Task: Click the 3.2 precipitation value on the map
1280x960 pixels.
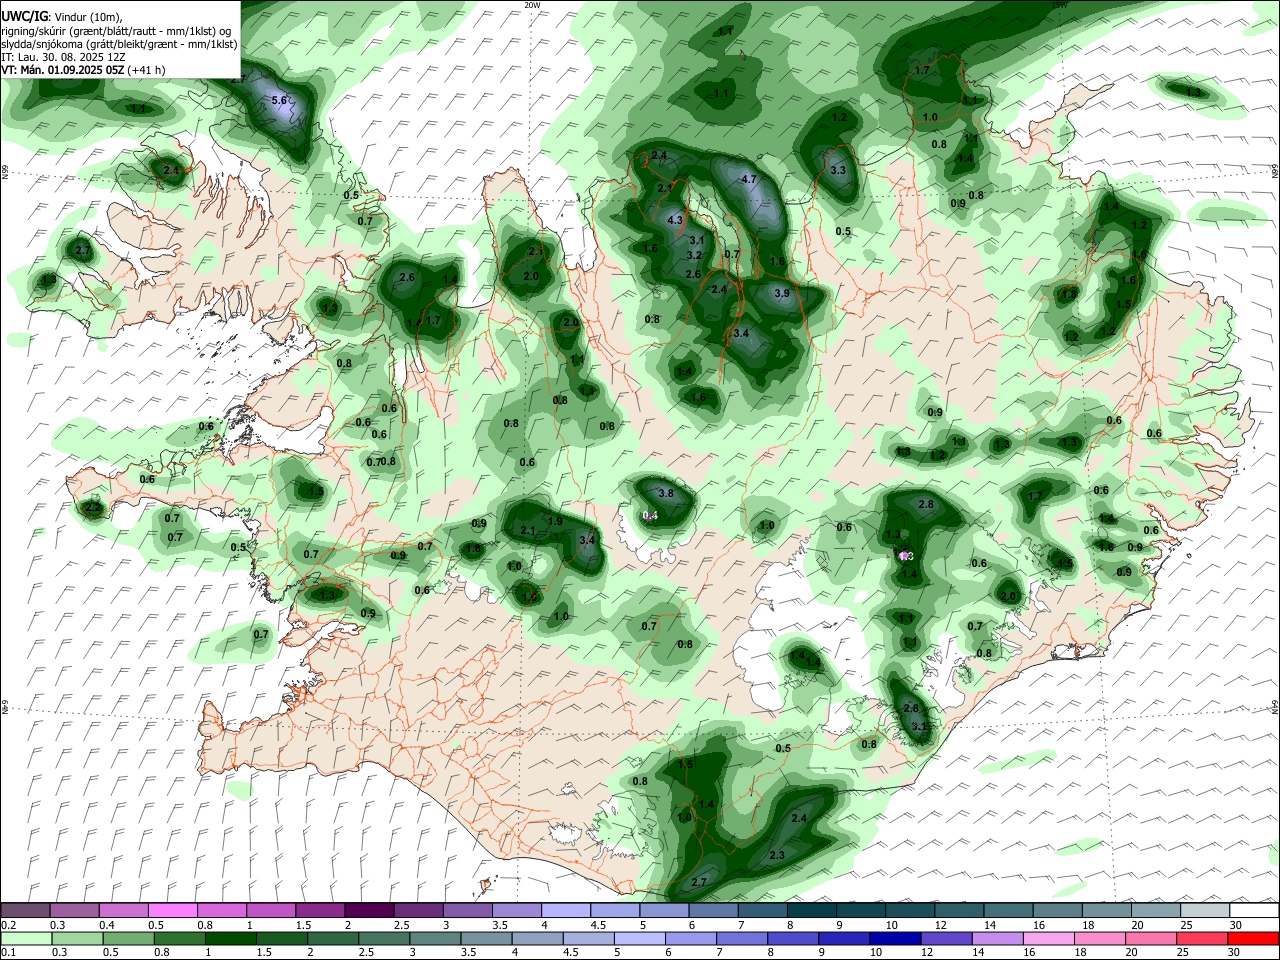Action: (694, 256)
